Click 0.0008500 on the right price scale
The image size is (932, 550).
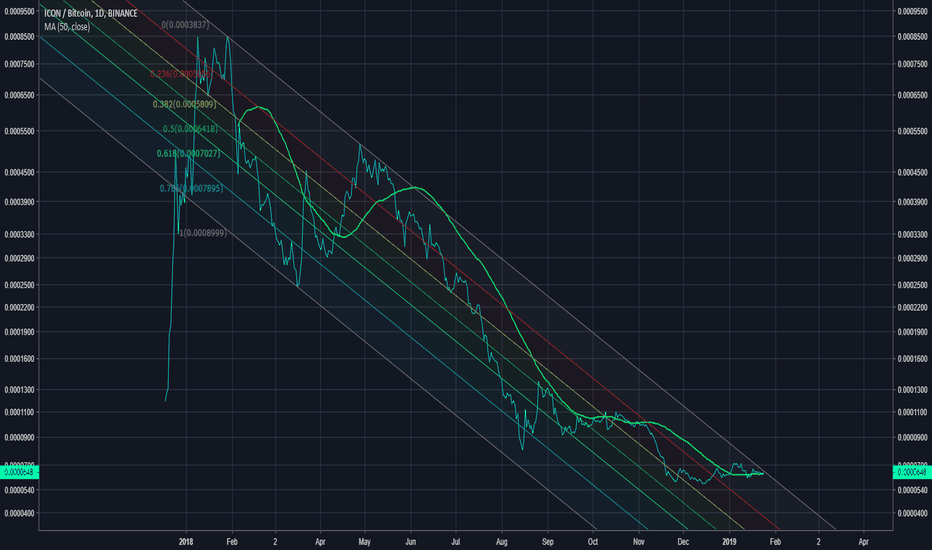pos(912,37)
